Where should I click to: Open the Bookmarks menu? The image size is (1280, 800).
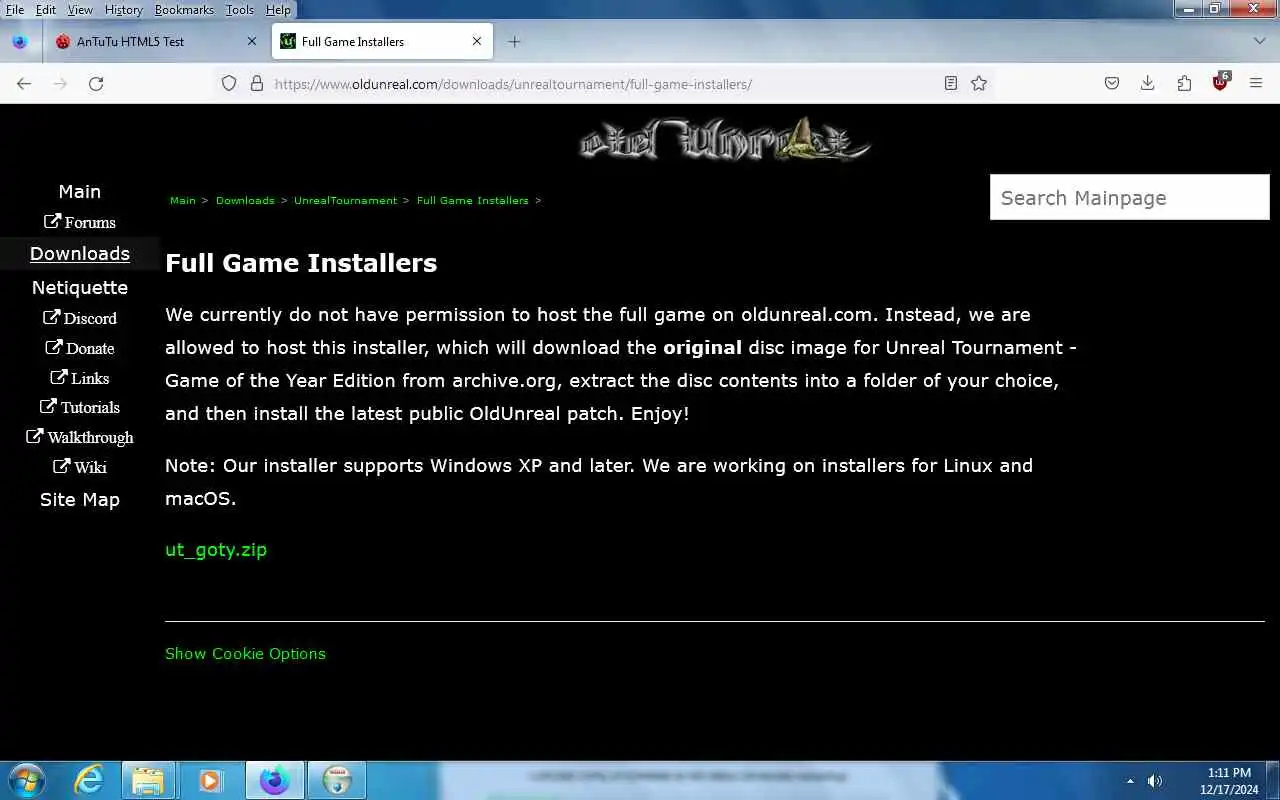[x=184, y=10]
